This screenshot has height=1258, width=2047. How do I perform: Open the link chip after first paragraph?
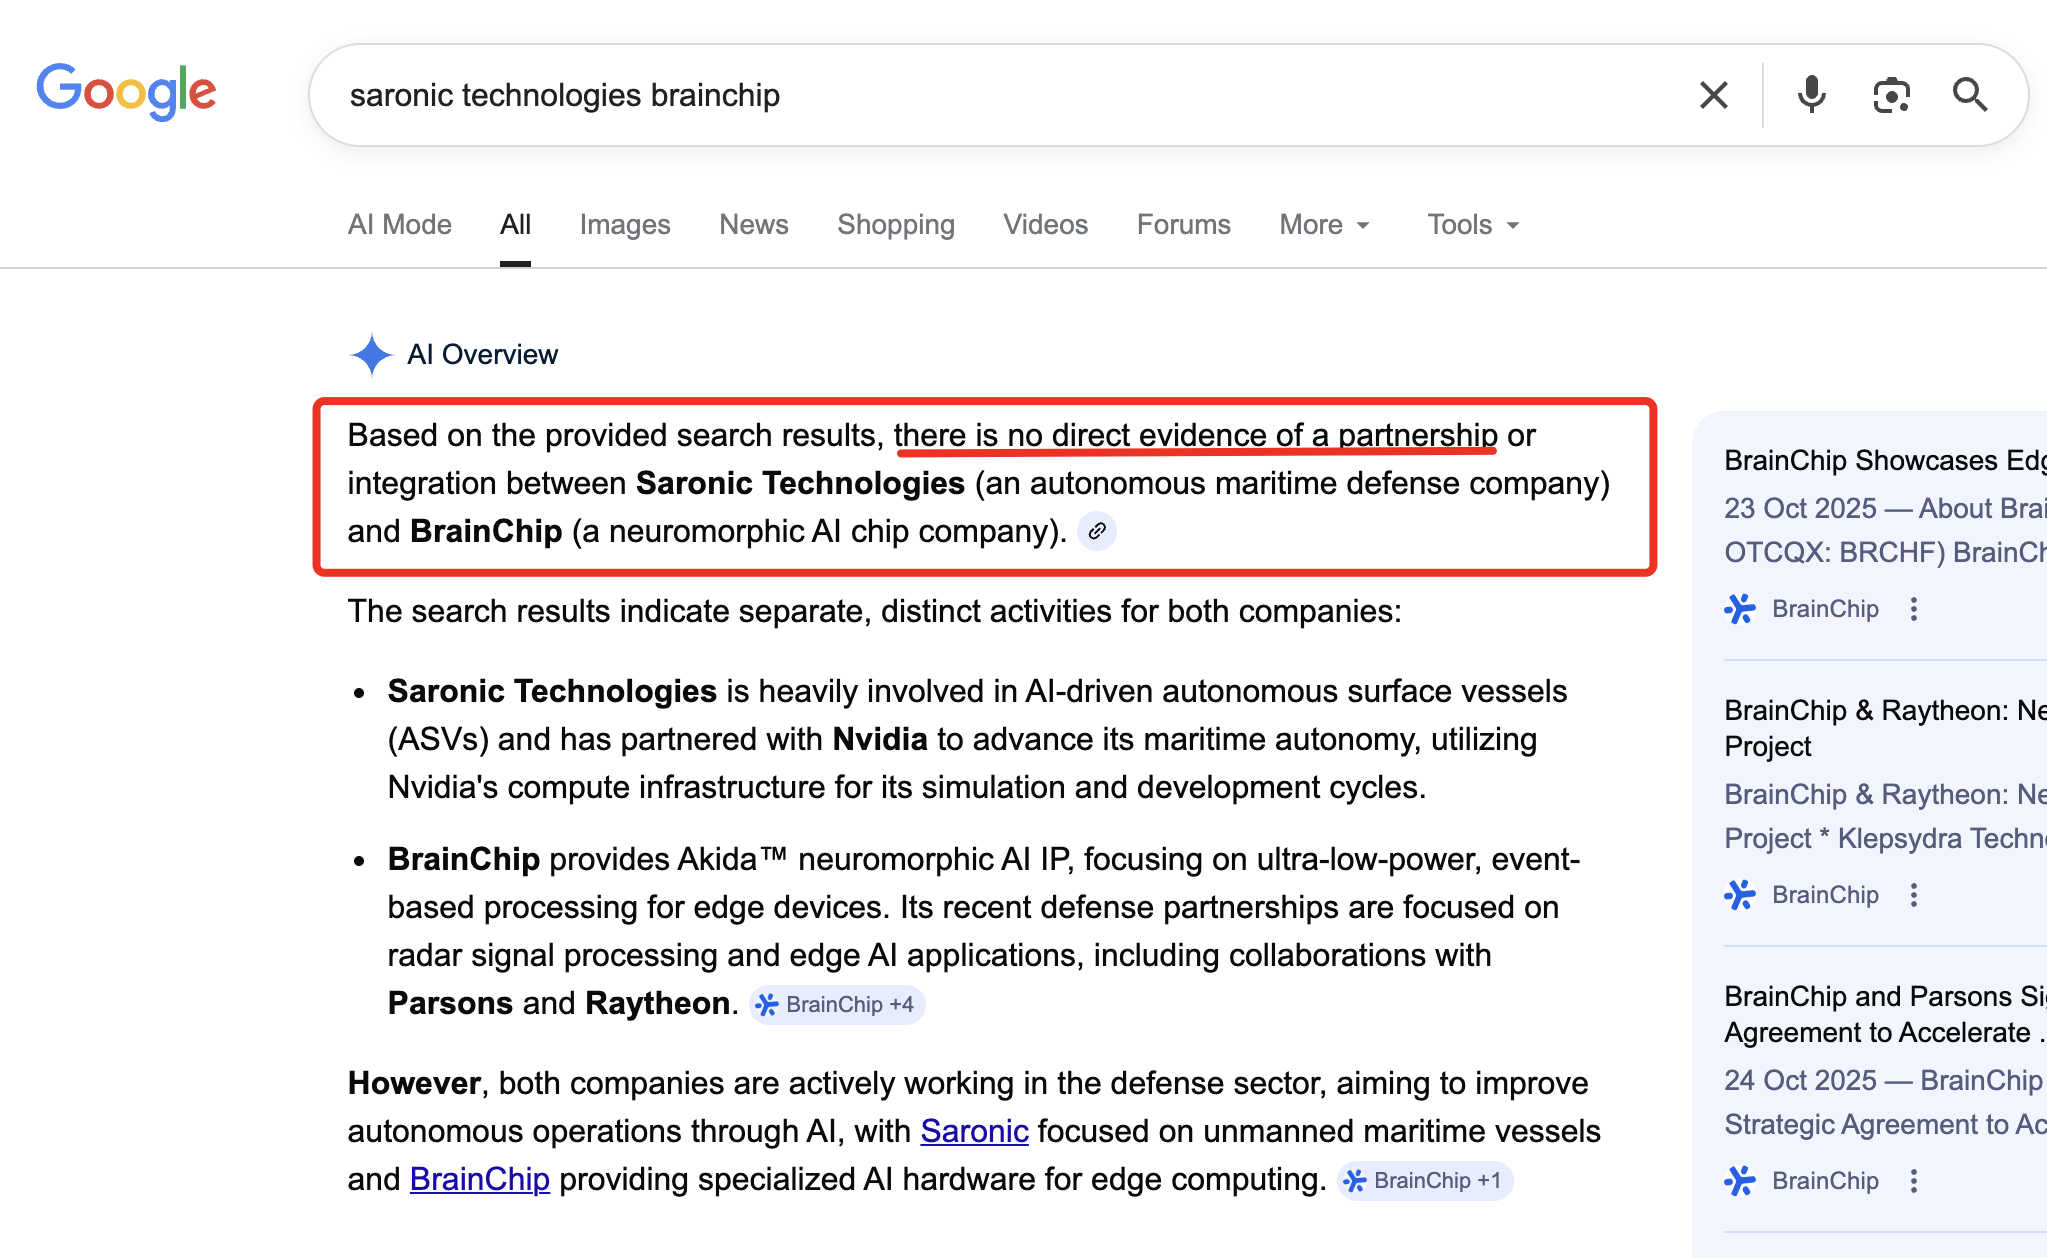click(x=1097, y=531)
